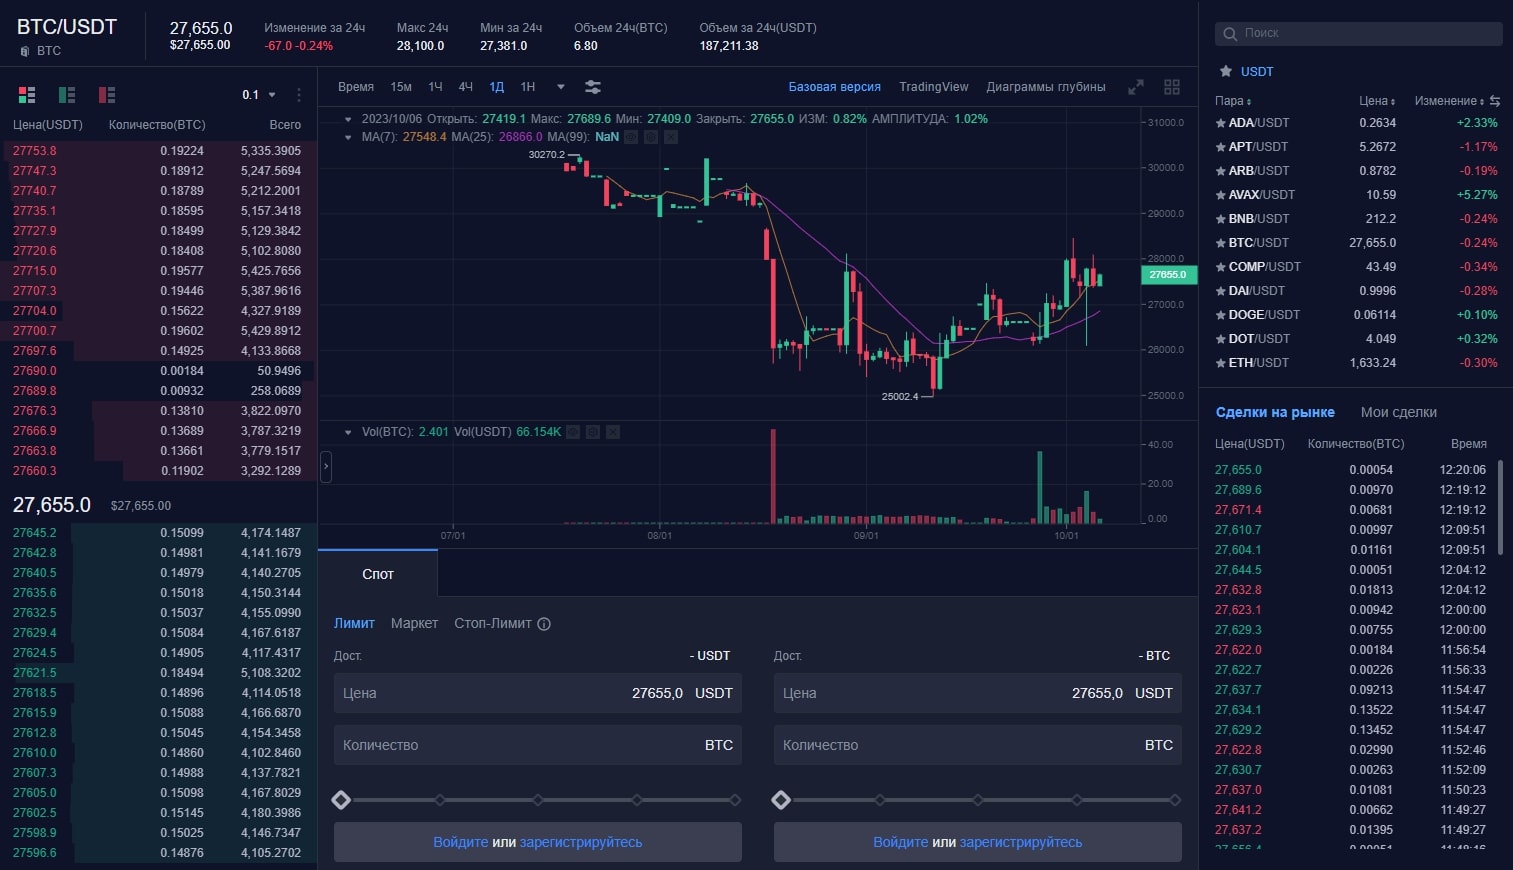The image size is (1513, 870).
Task: Switch to Маркет order type
Action: pos(414,623)
